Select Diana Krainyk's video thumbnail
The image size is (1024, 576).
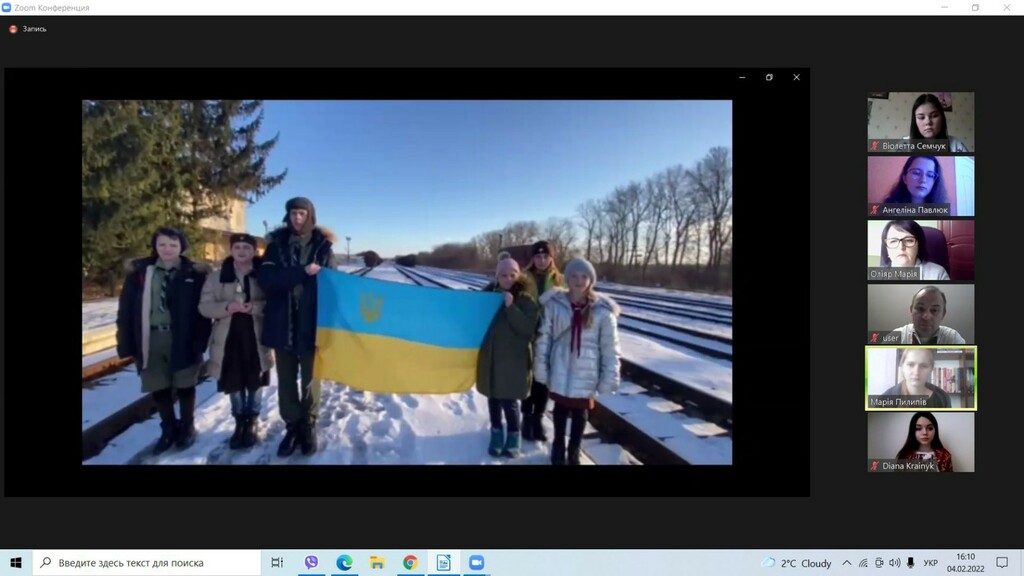pyautogui.click(x=920, y=442)
